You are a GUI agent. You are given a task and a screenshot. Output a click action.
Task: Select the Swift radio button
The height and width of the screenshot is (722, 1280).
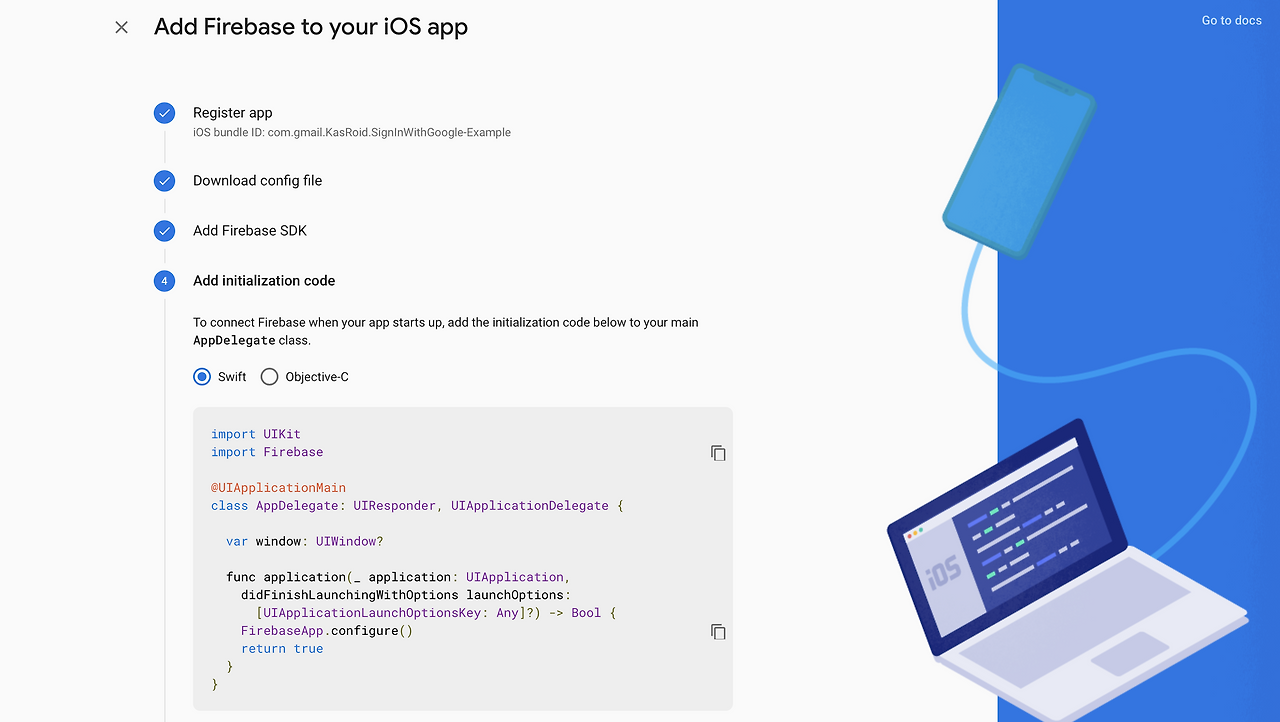pos(202,377)
